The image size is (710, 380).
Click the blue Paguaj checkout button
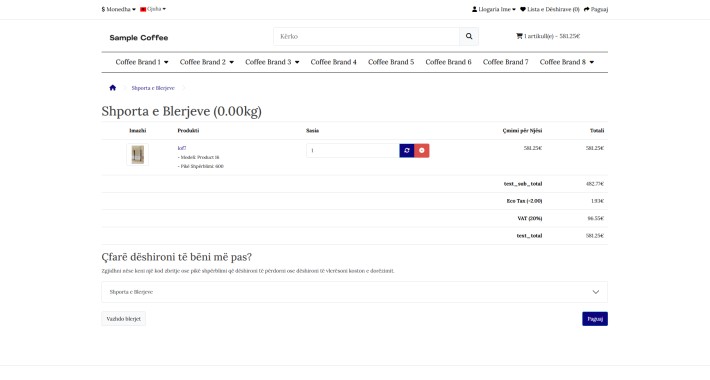click(595, 319)
